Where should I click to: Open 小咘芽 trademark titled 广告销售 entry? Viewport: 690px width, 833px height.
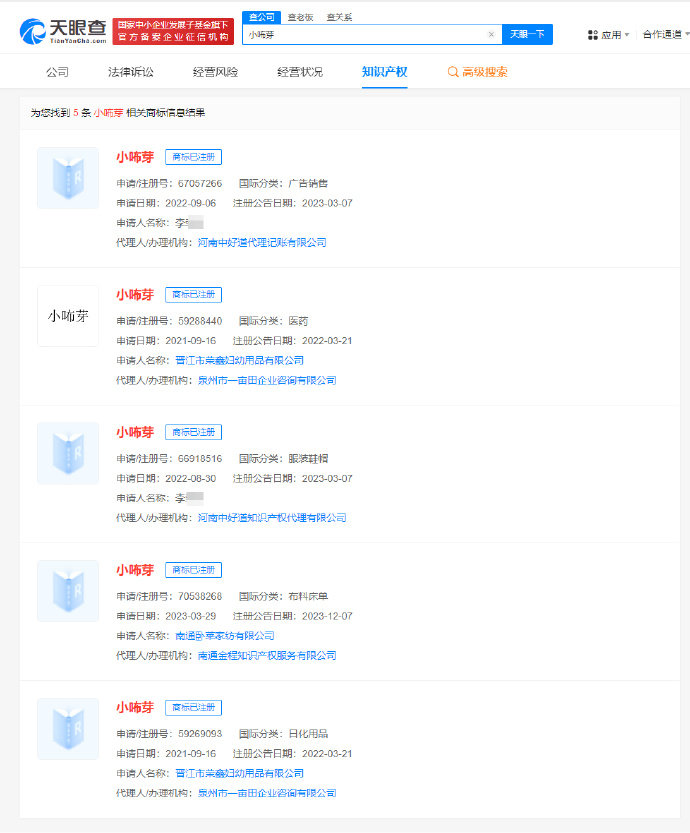coord(135,157)
